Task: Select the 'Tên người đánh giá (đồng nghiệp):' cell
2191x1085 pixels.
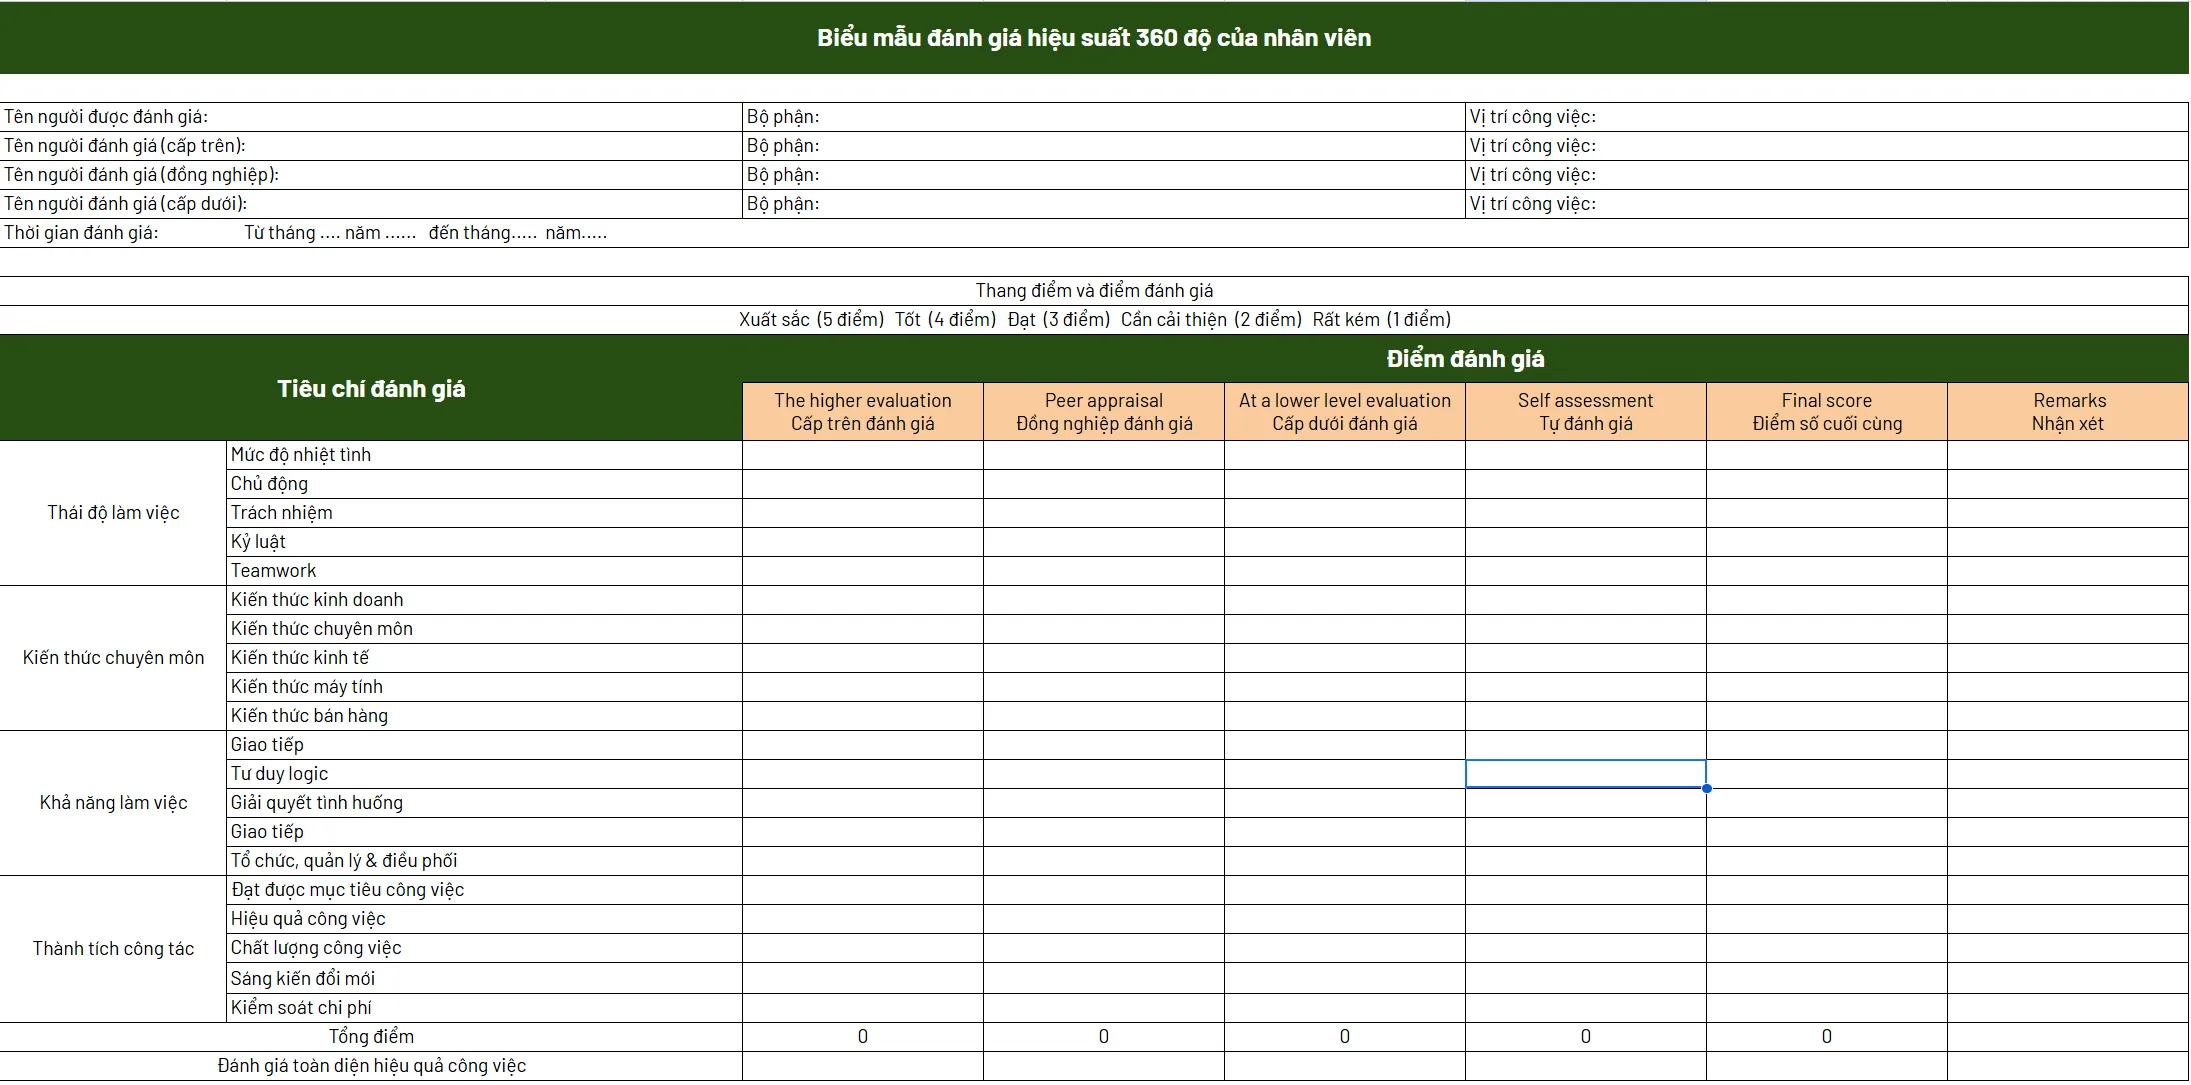Action: (371, 175)
